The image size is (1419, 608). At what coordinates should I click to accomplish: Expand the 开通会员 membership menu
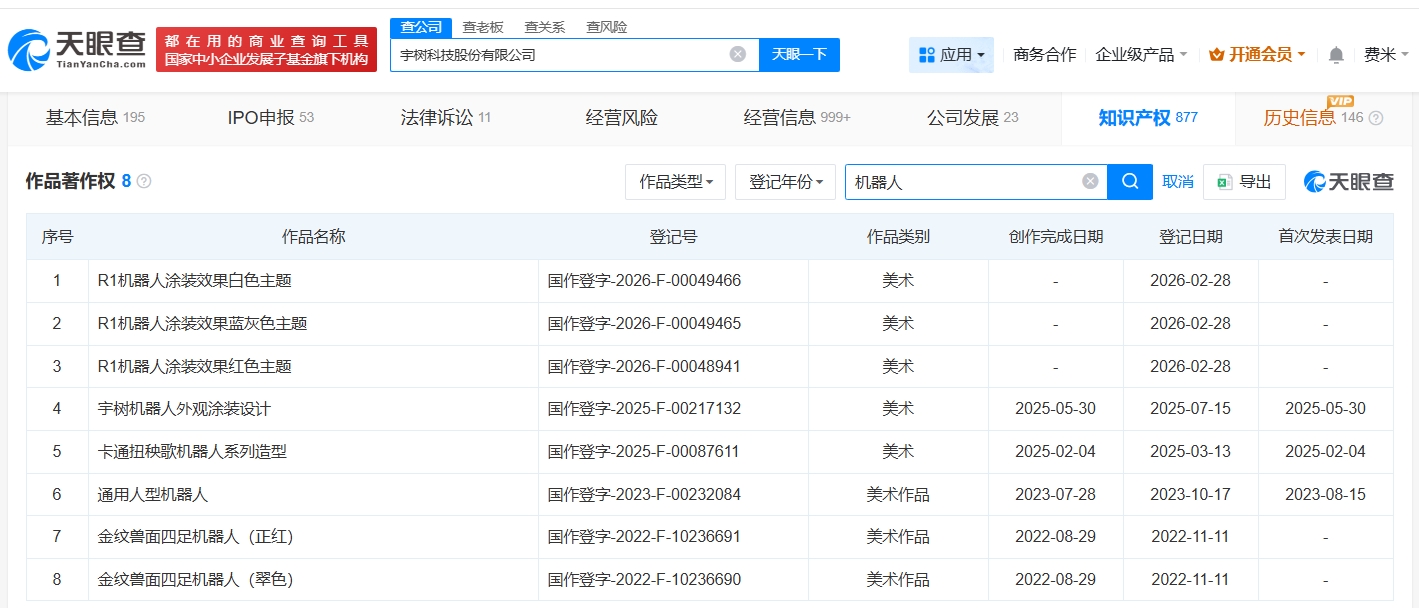pyautogui.click(x=1257, y=55)
